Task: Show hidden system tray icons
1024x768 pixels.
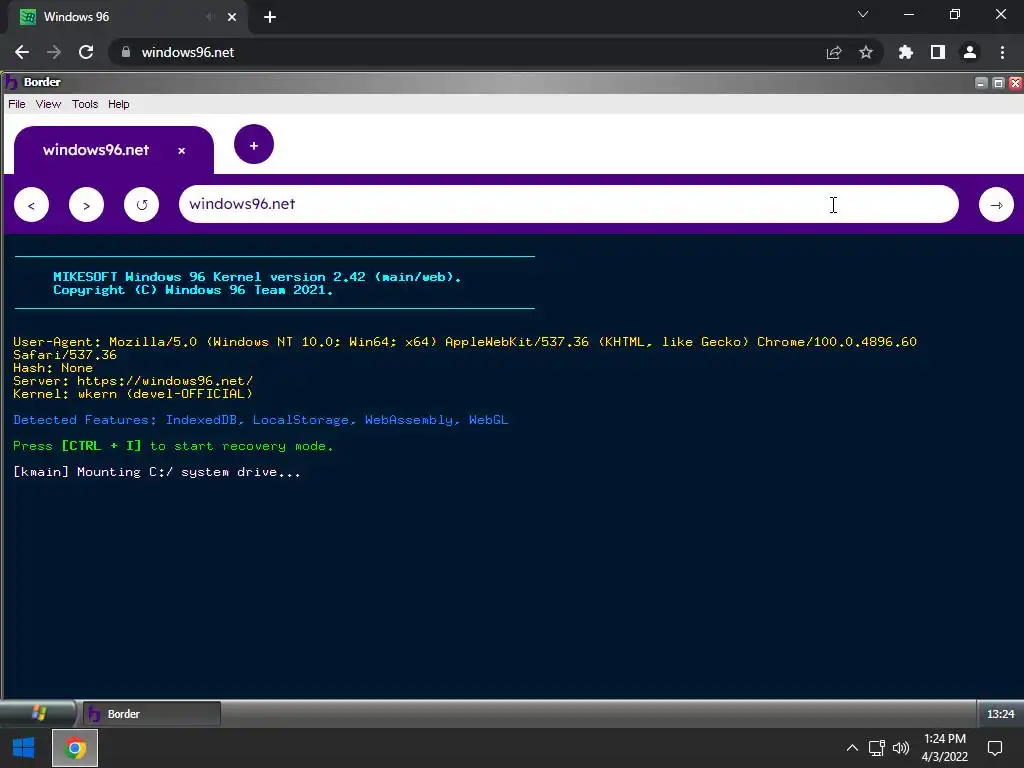Action: pyautogui.click(x=852, y=748)
